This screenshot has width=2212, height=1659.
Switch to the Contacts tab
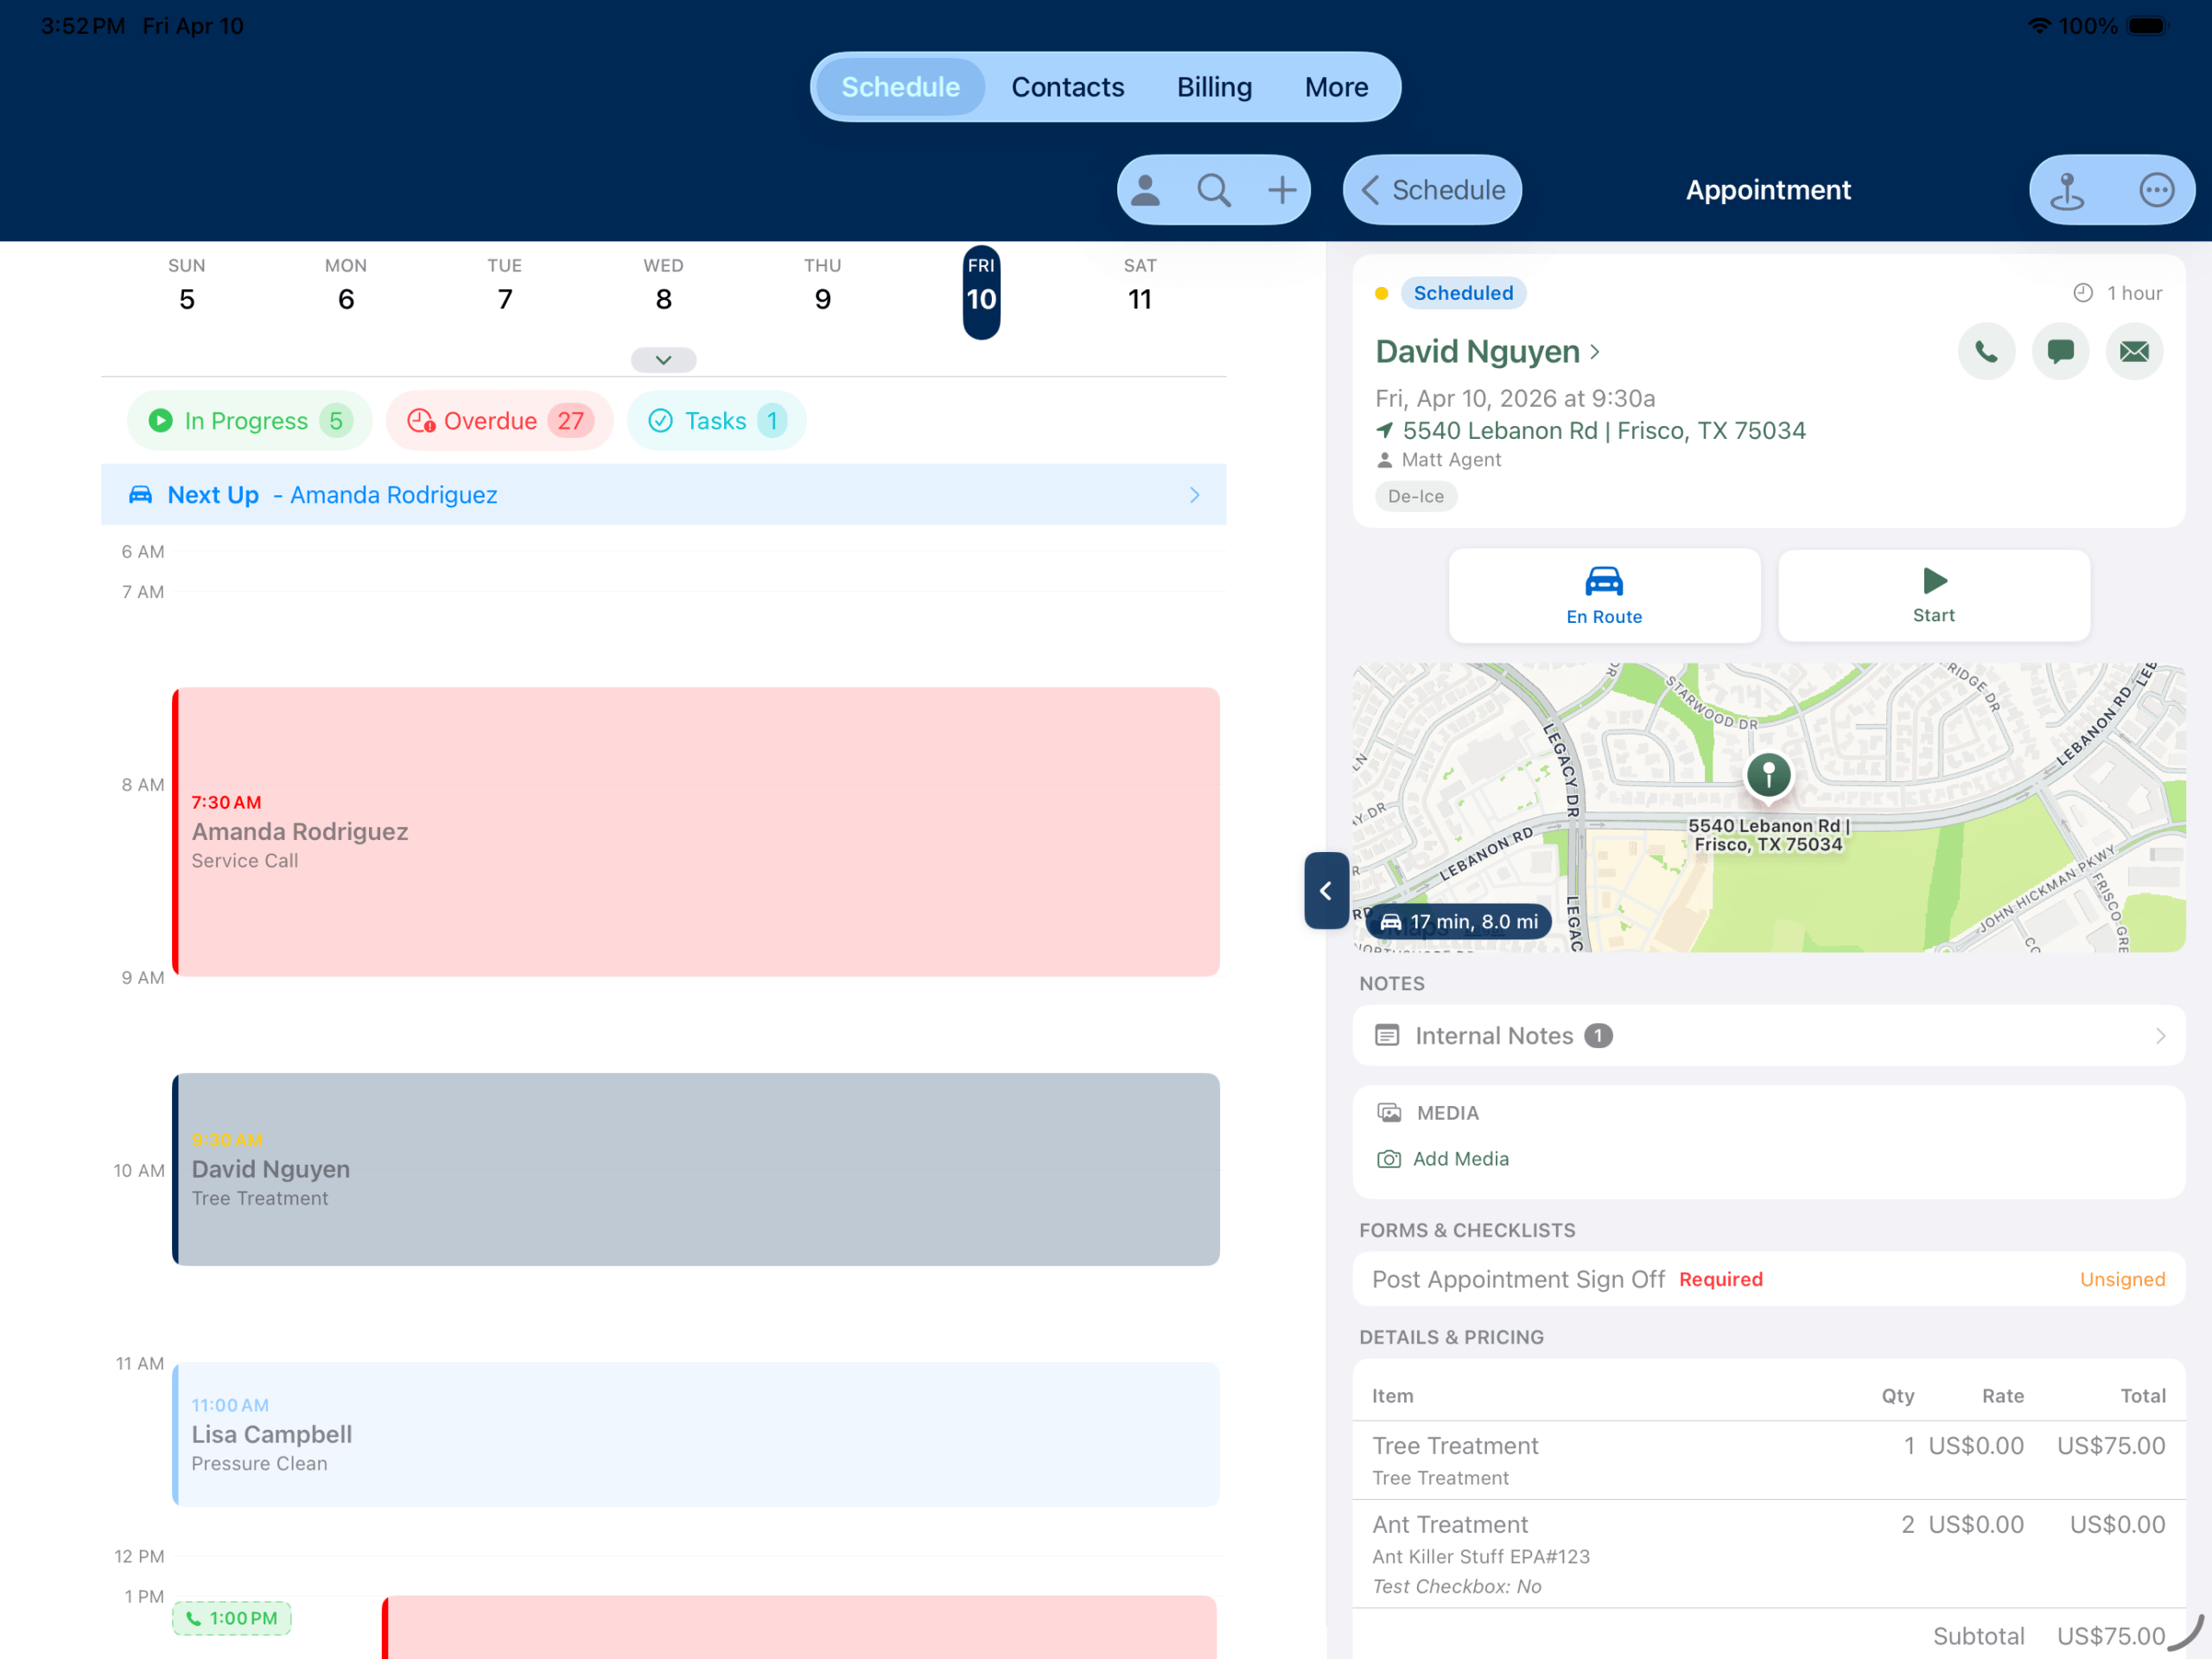click(x=1067, y=87)
